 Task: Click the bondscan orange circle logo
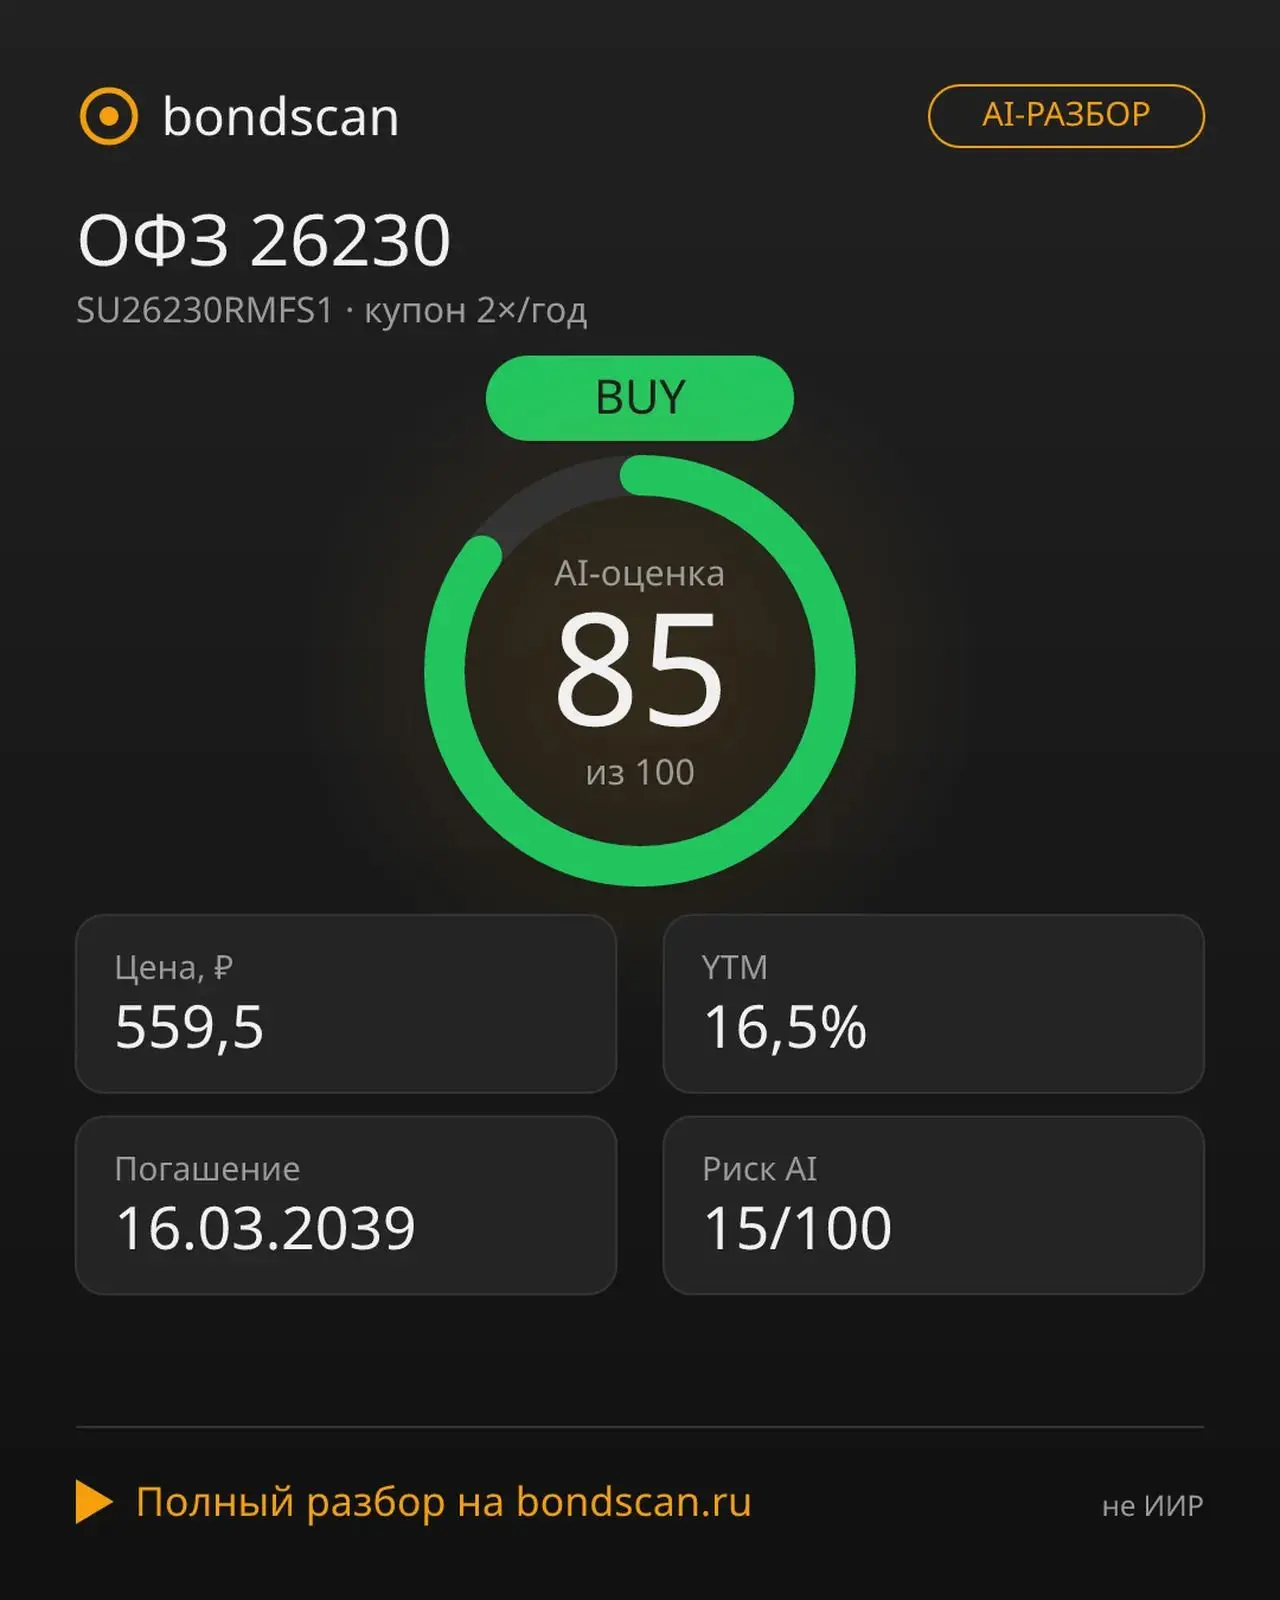click(108, 116)
